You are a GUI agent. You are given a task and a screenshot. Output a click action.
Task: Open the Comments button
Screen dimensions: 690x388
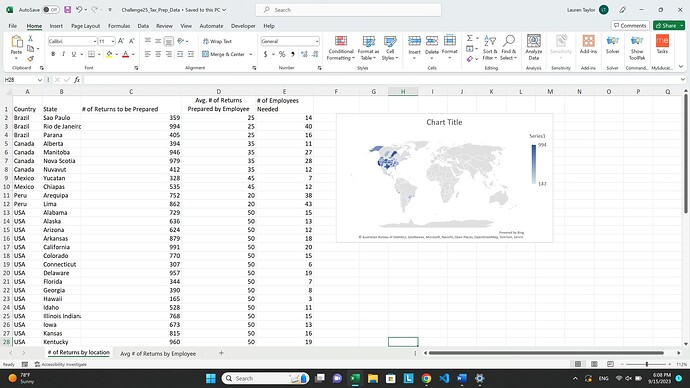click(x=630, y=26)
